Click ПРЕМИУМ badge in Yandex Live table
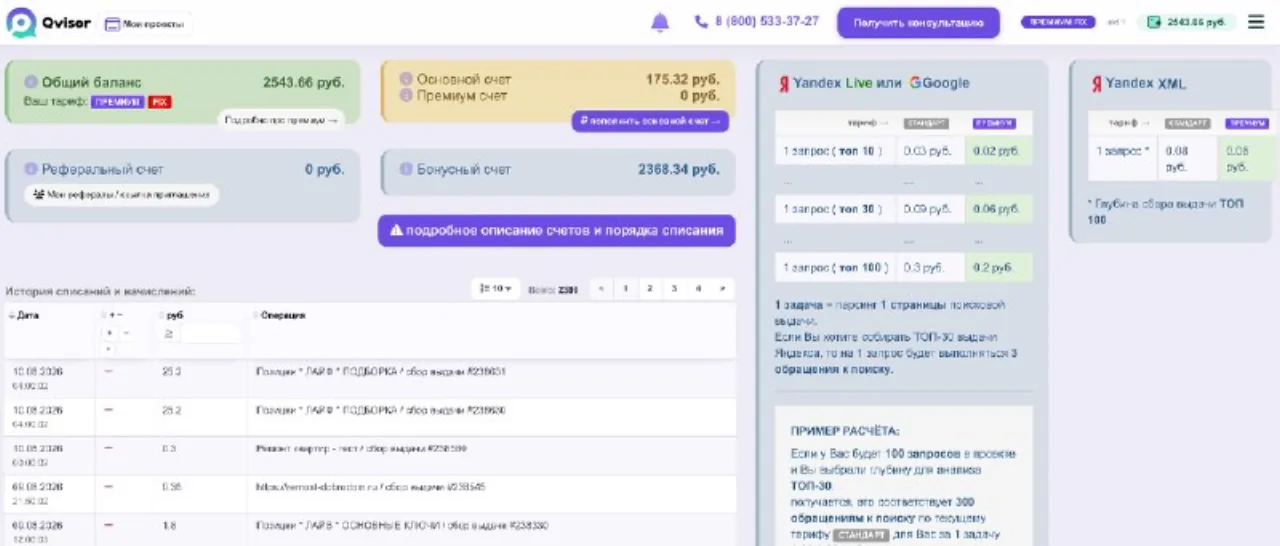Viewport: 1280px width, 546px height. [x=994, y=123]
